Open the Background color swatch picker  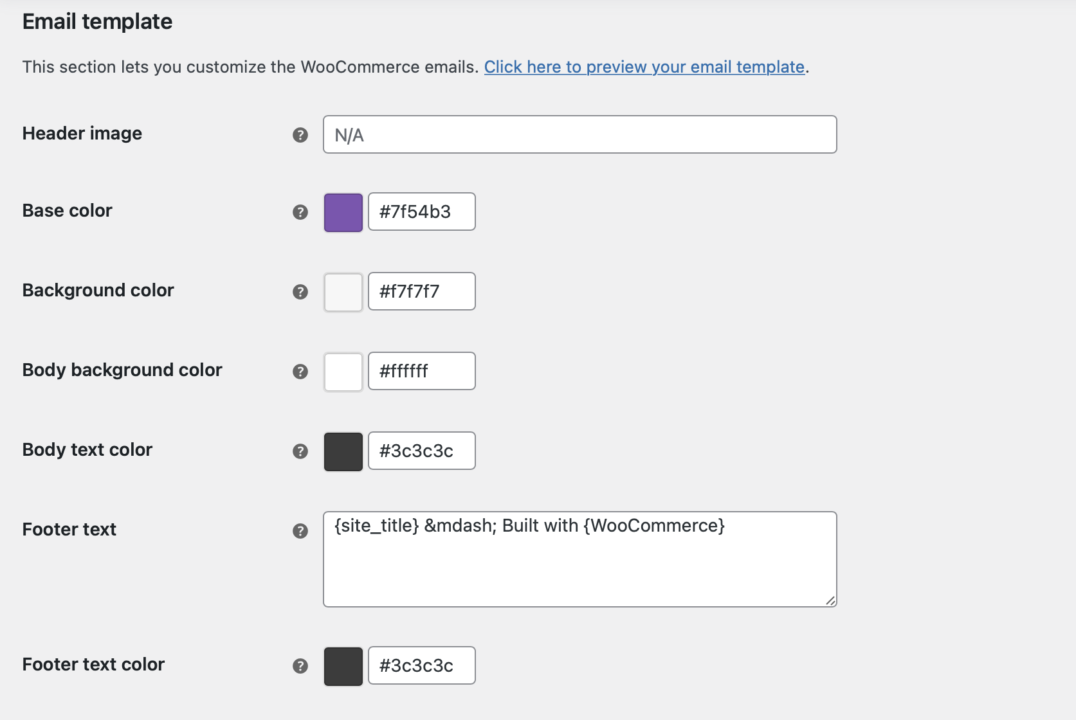tap(343, 291)
